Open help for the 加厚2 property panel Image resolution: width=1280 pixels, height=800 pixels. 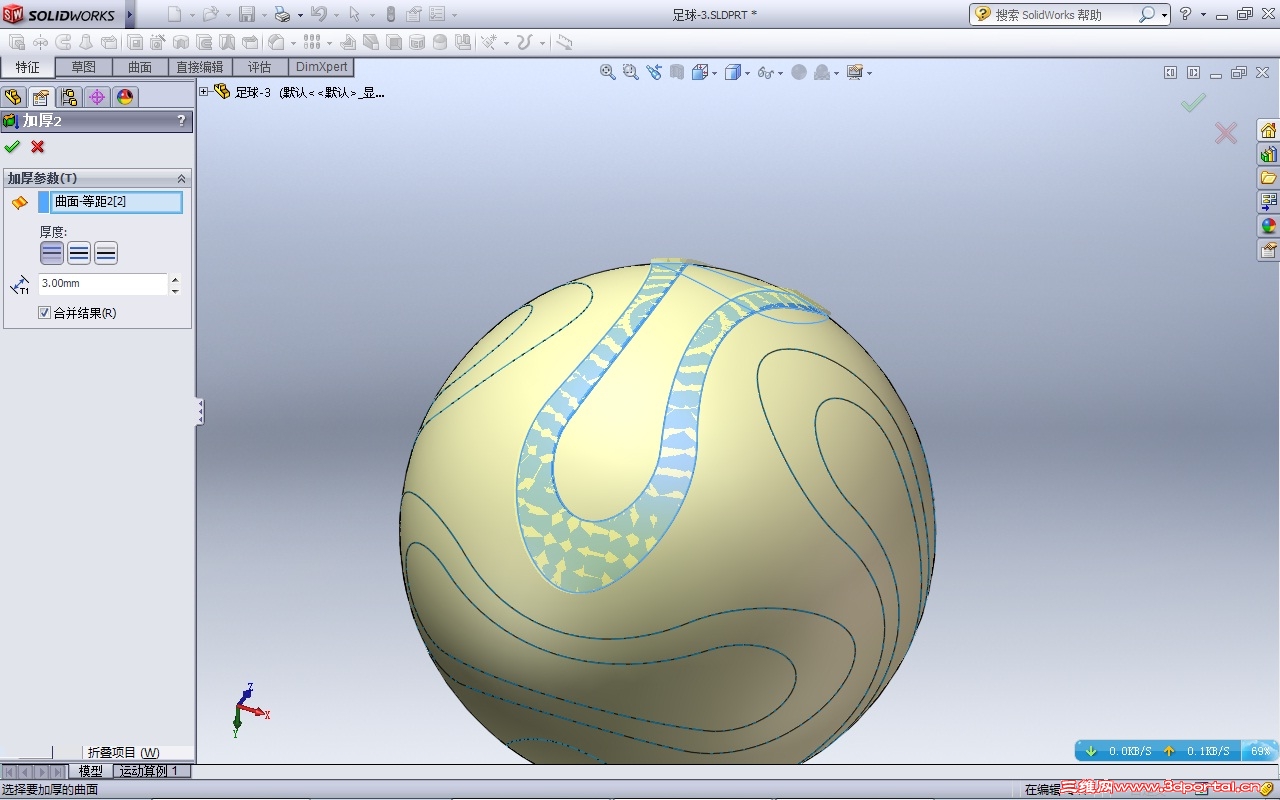181,121
